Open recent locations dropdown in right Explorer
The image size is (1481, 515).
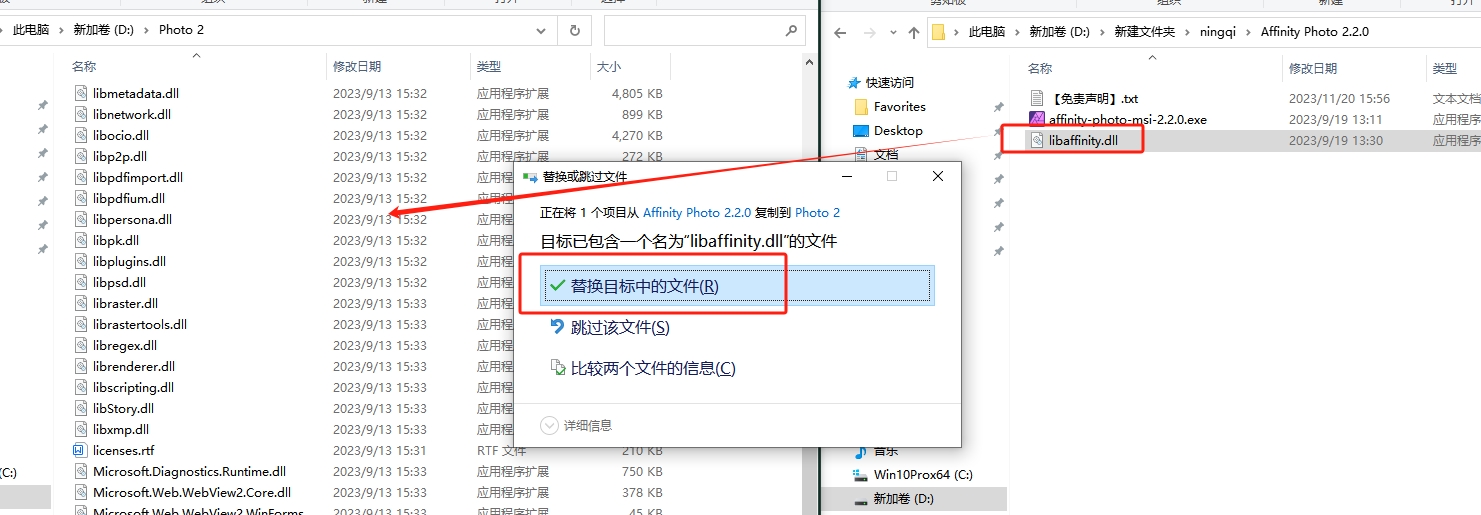892,32
